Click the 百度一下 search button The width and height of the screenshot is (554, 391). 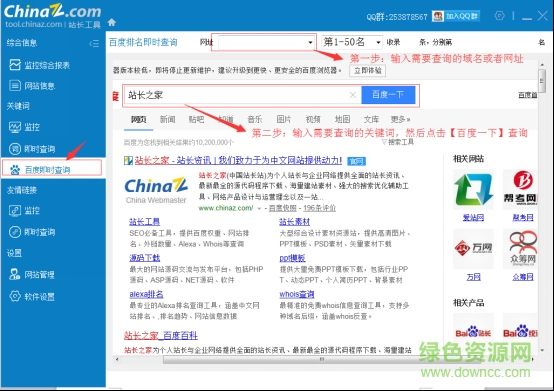(x=388, y=95)
